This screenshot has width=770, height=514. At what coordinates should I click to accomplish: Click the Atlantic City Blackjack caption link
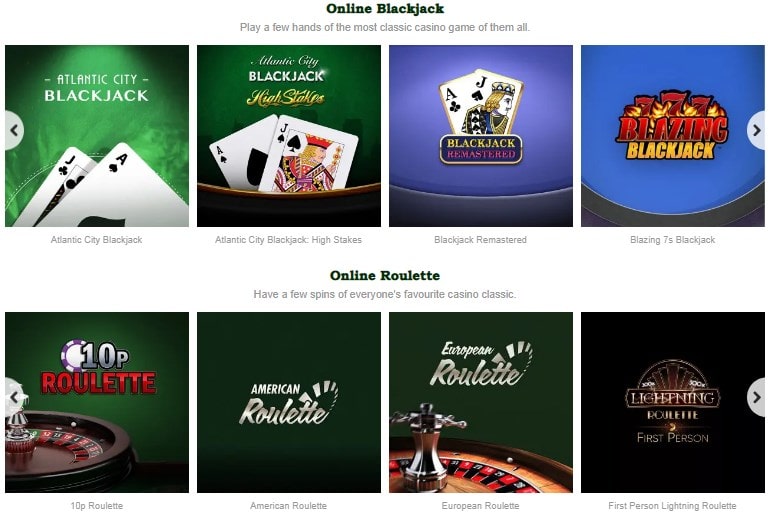click(97, 240)
